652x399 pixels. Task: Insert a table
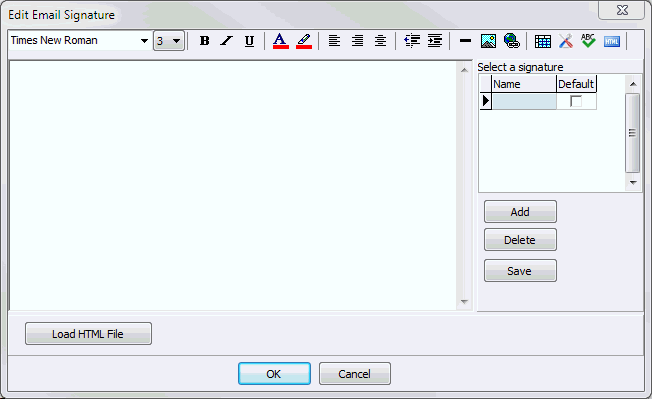[543, 41]
